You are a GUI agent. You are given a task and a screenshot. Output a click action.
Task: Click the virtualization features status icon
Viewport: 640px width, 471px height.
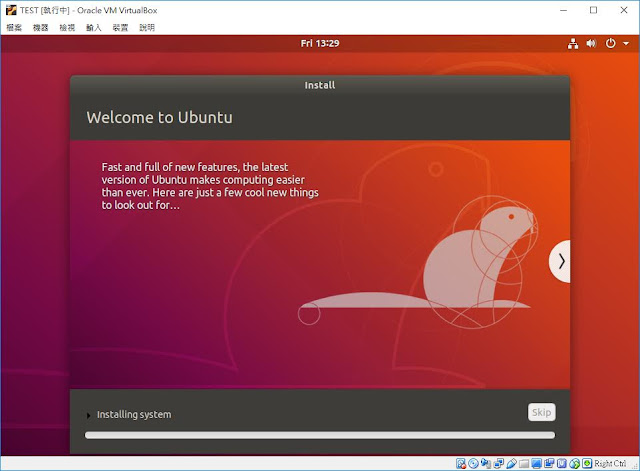point(562,463)
